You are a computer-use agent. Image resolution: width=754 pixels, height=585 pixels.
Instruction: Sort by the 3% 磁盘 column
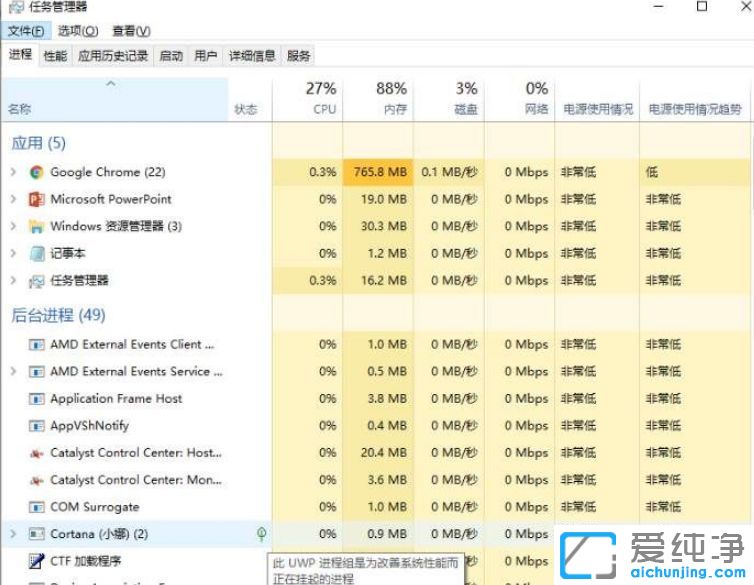pos(449,99)
